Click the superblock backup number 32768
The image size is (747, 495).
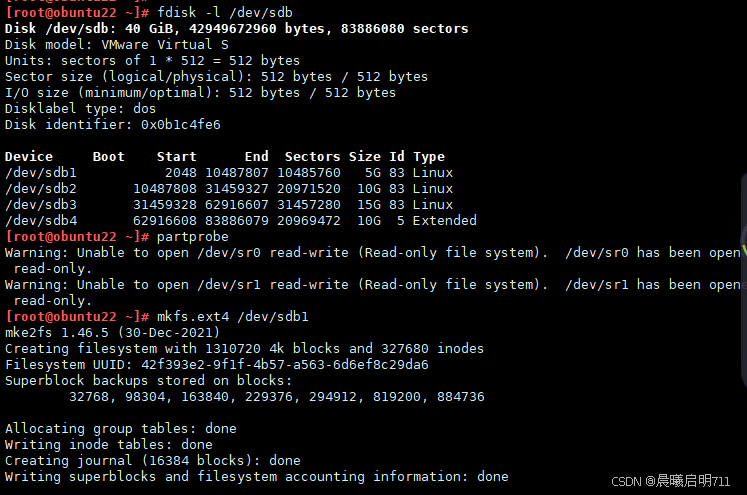point(89,396)
